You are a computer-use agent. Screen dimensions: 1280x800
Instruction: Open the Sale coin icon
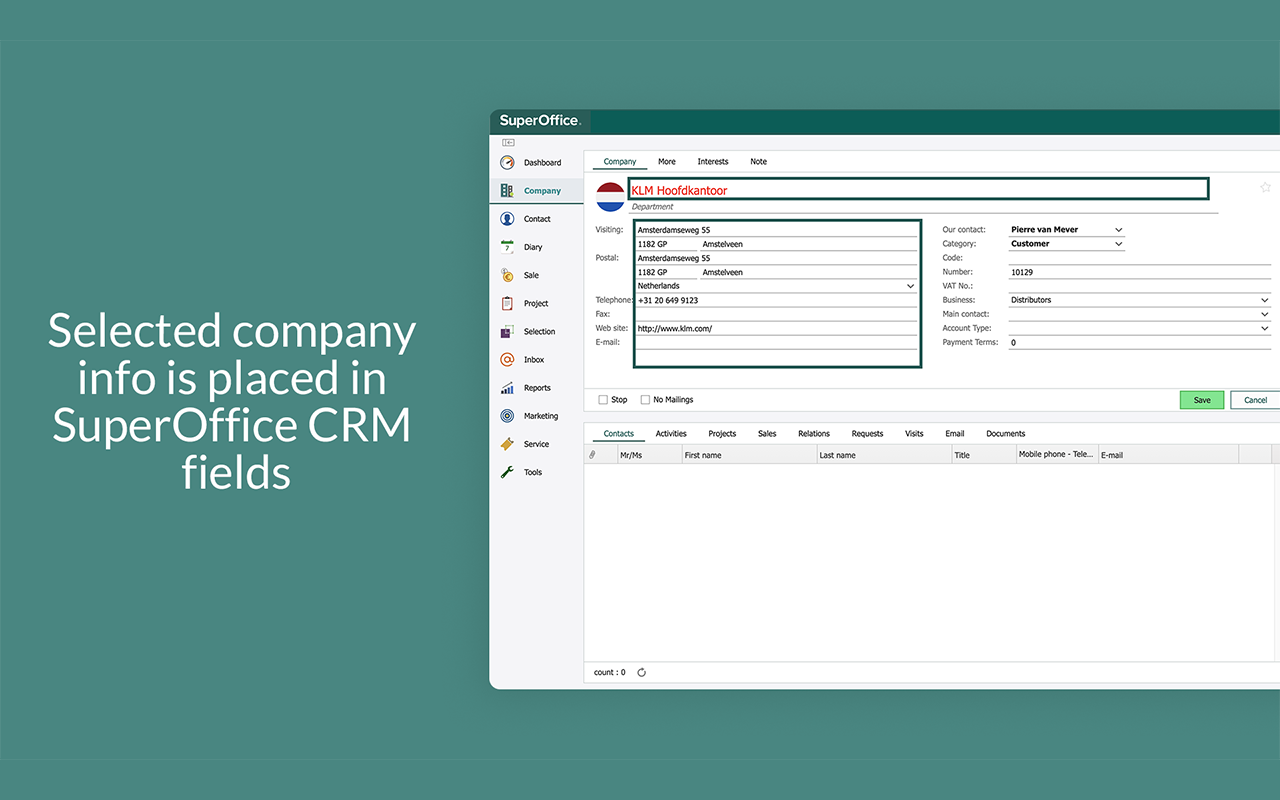pos(507,275)
